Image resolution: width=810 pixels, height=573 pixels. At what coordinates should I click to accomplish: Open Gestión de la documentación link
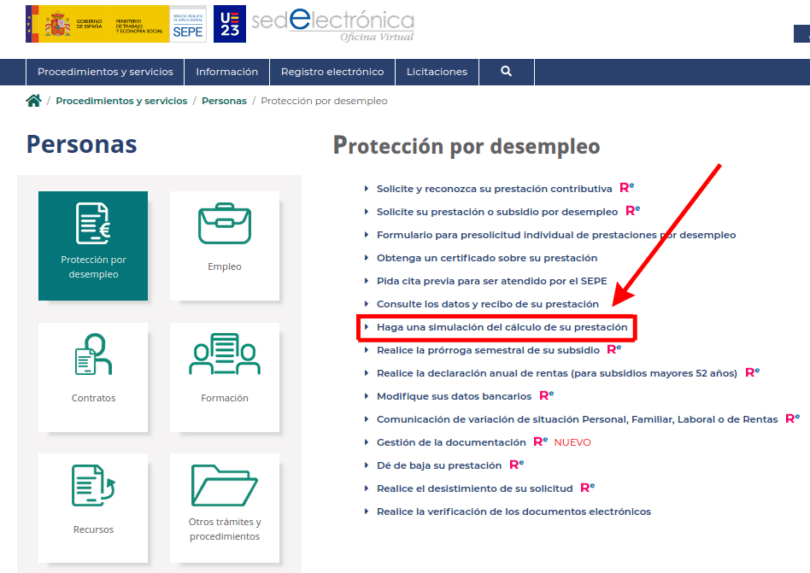[451, 442]
